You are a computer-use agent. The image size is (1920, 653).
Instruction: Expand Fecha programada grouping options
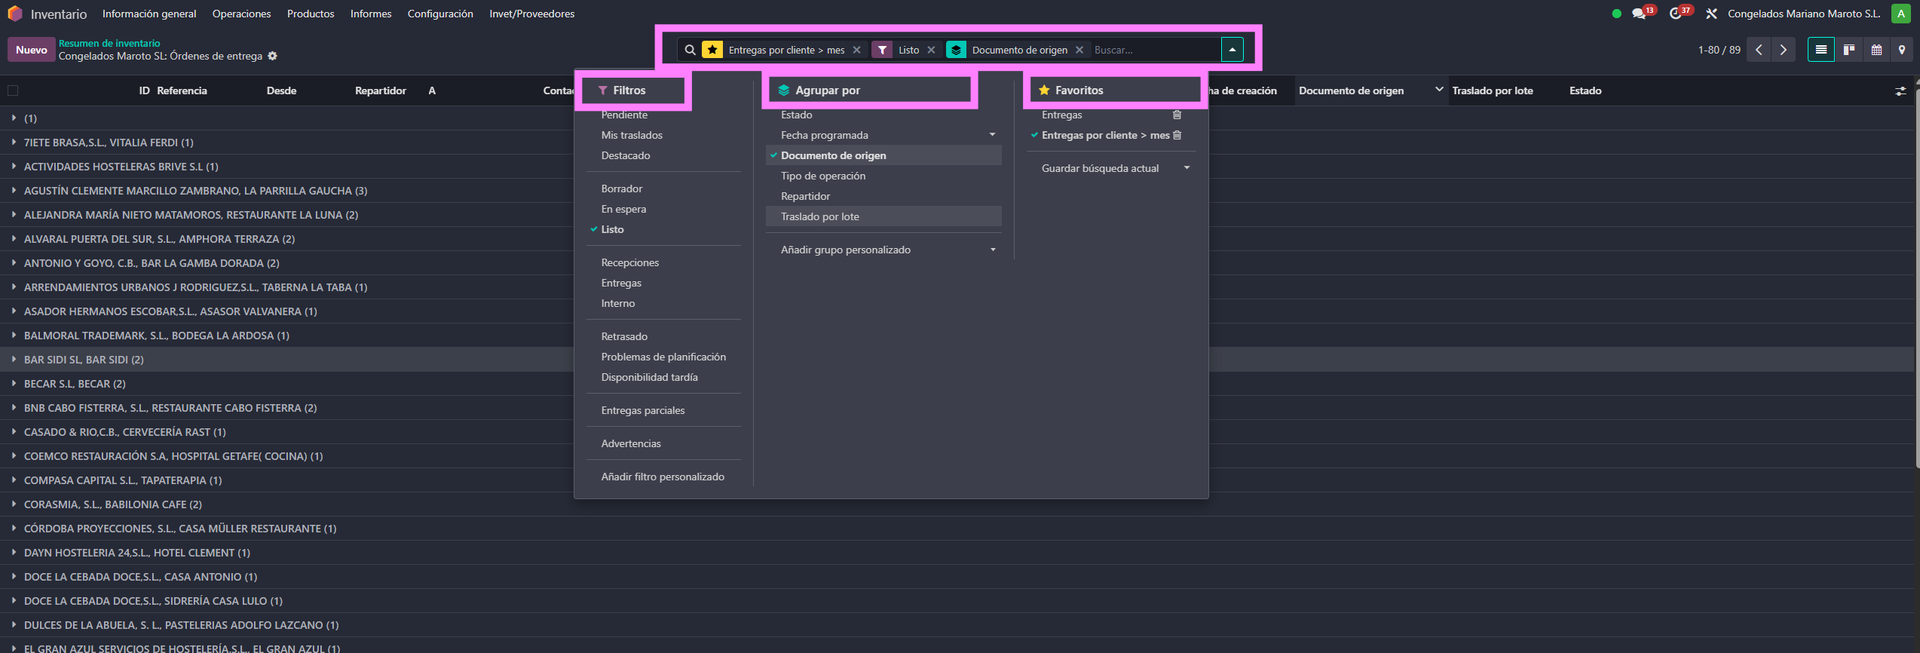[992, 135]
